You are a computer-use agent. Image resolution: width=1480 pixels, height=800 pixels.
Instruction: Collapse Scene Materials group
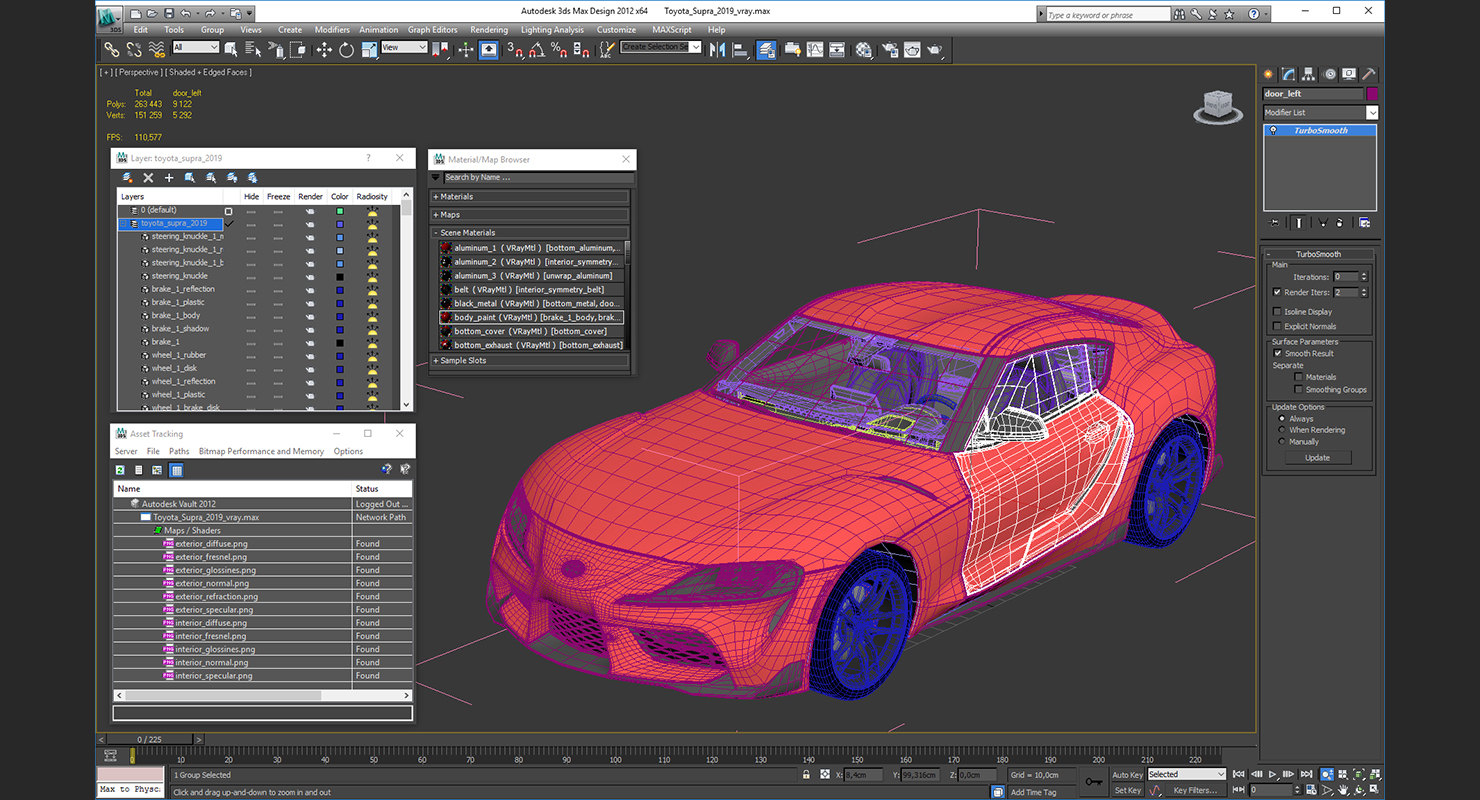(x=531, y=233)
